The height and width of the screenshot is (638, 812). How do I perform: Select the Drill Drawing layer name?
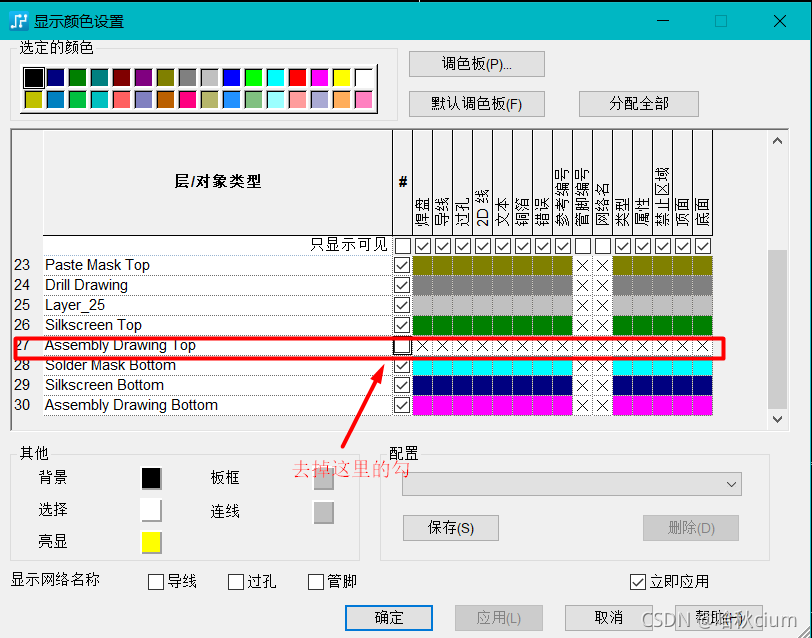86,285
